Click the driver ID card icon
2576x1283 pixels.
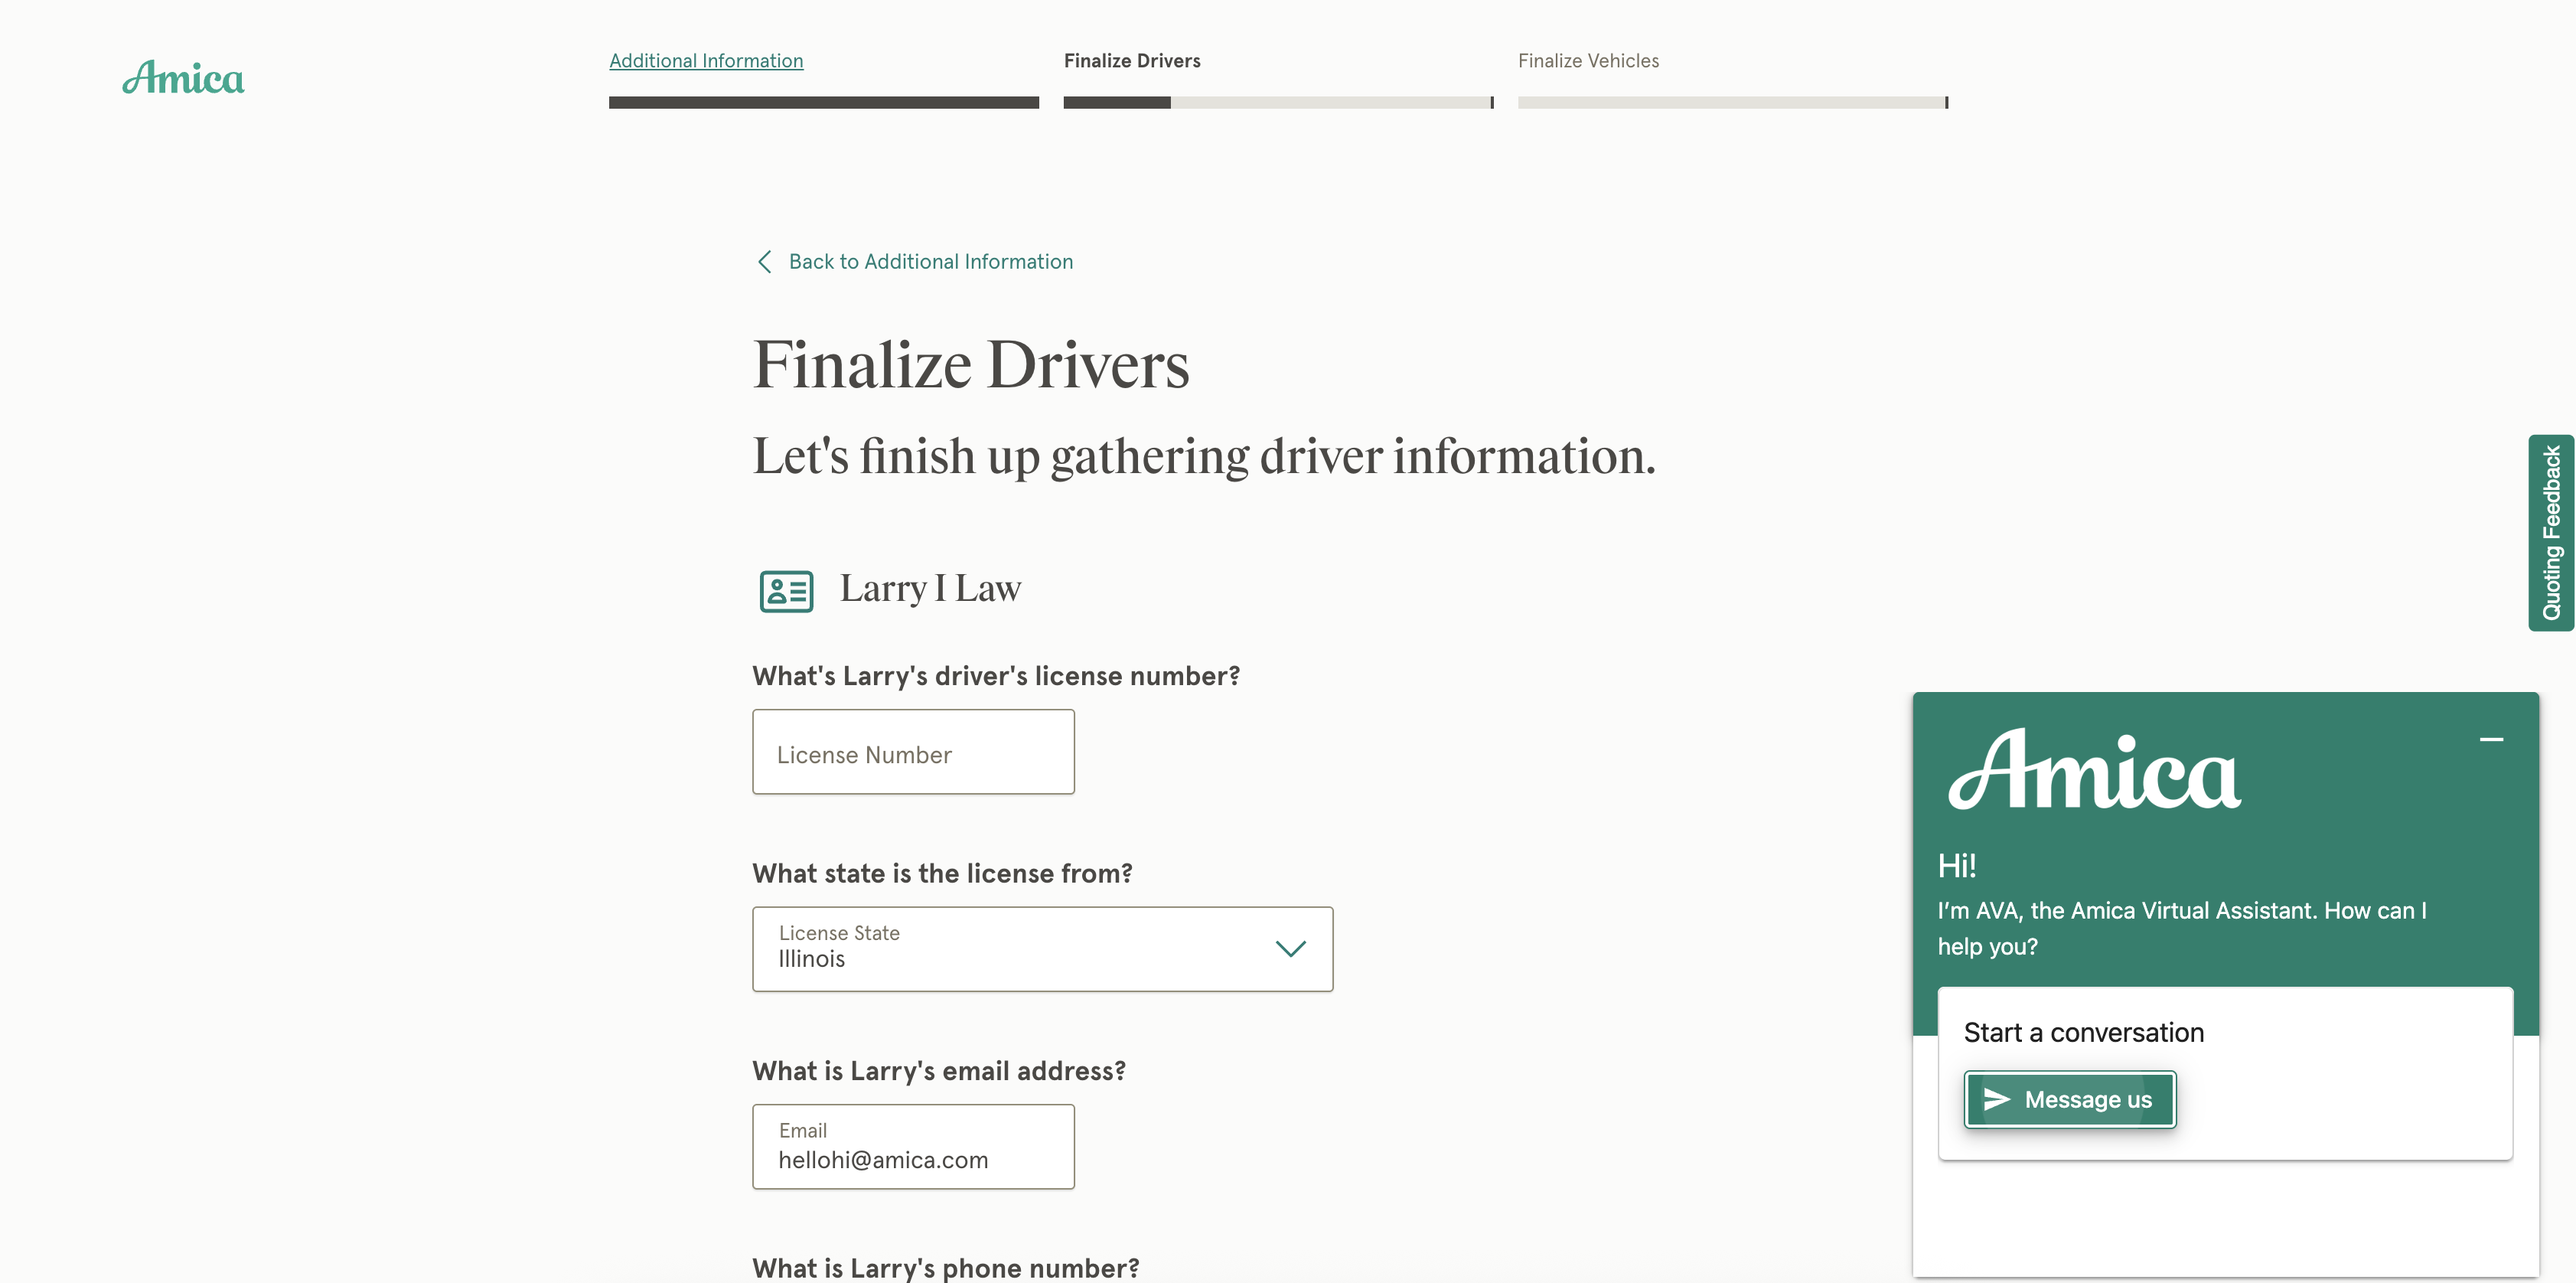786,591
